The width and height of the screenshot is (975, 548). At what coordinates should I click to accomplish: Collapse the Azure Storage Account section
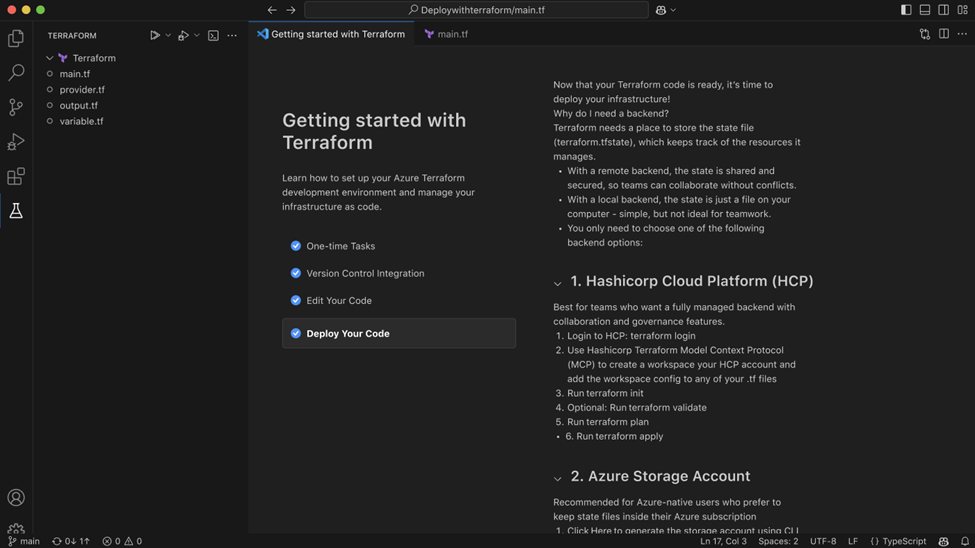558,478
